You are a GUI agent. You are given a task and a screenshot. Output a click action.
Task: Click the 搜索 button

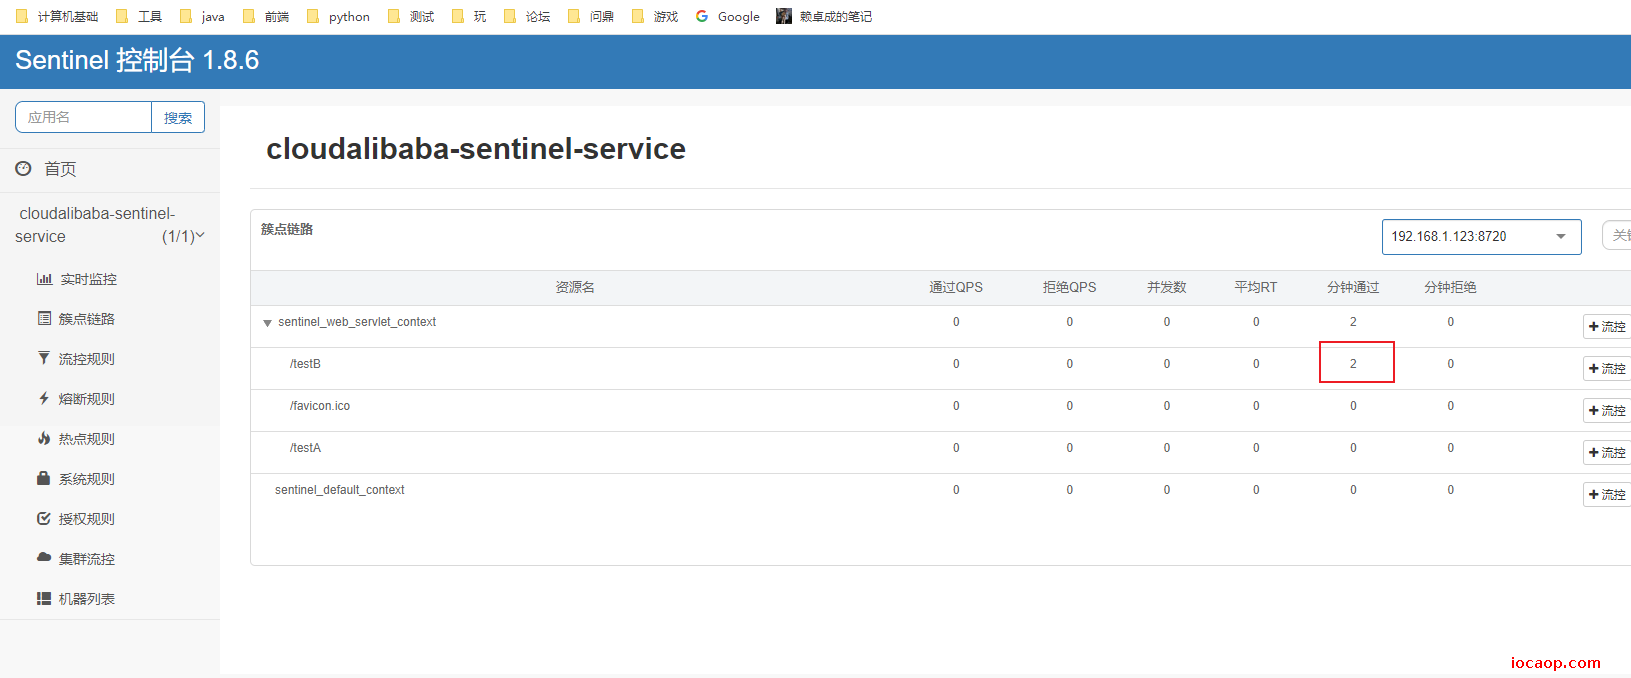(x=178, y=117)
